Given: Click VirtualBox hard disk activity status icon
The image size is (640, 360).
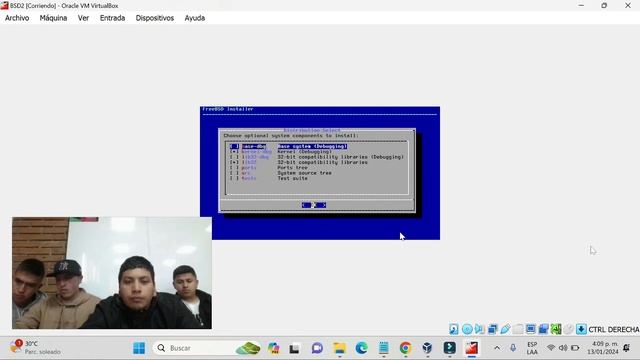Looking at the screenshot, I should click(454, 329).
